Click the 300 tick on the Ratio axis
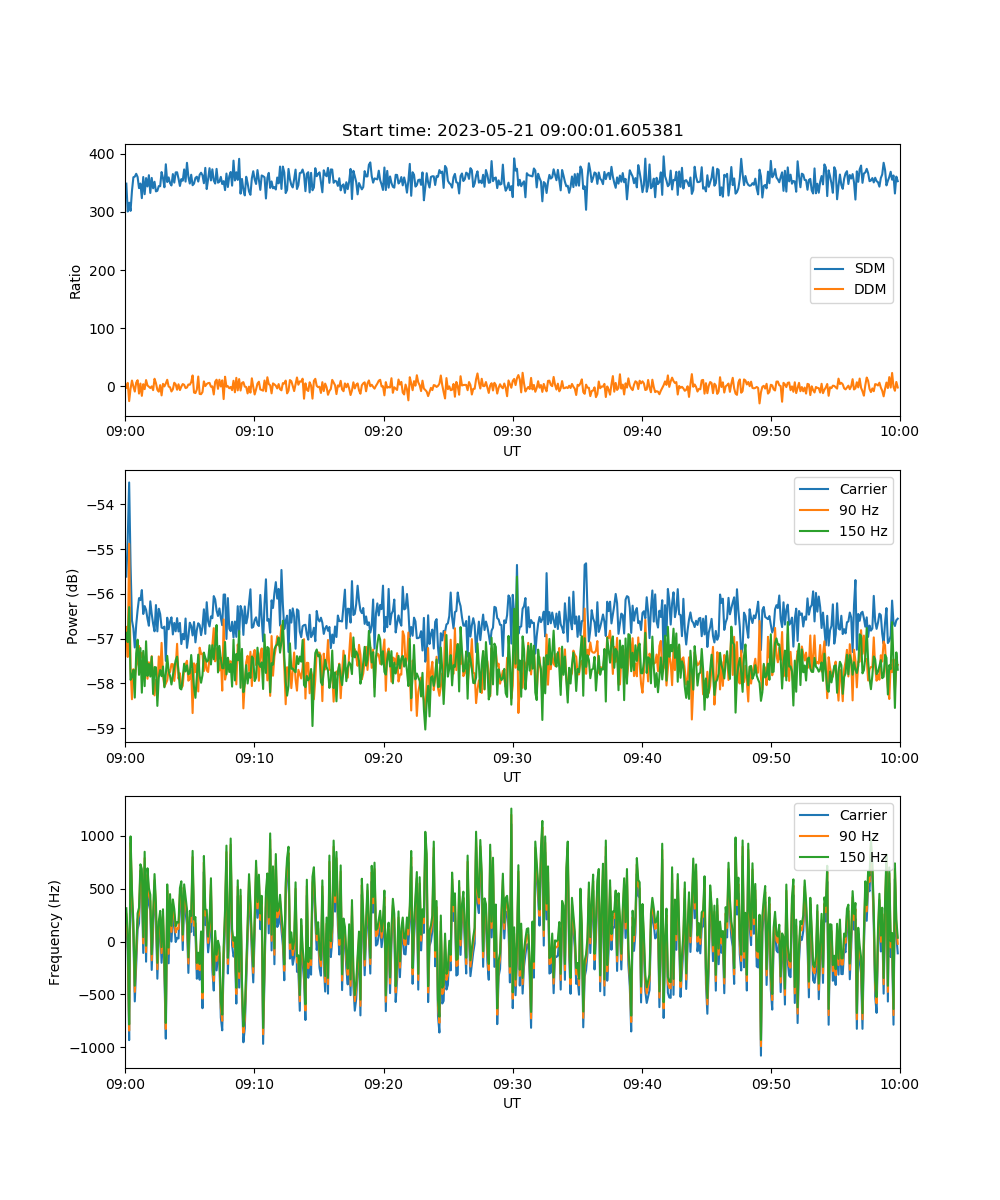 coord(104,212)
